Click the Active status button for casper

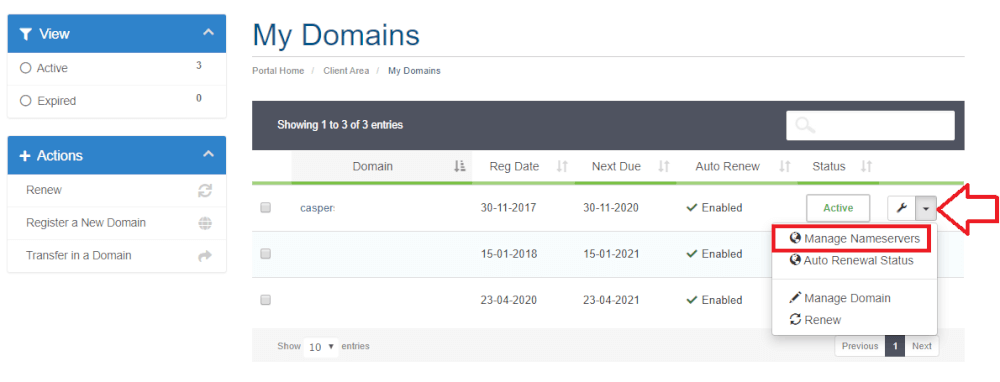[x=838, y=208]
